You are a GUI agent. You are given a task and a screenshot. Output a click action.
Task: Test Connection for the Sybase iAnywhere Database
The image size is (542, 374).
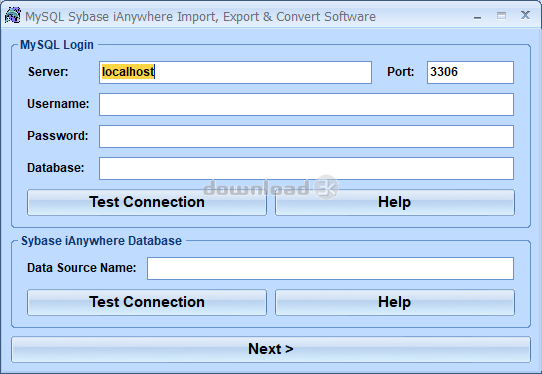147,302
